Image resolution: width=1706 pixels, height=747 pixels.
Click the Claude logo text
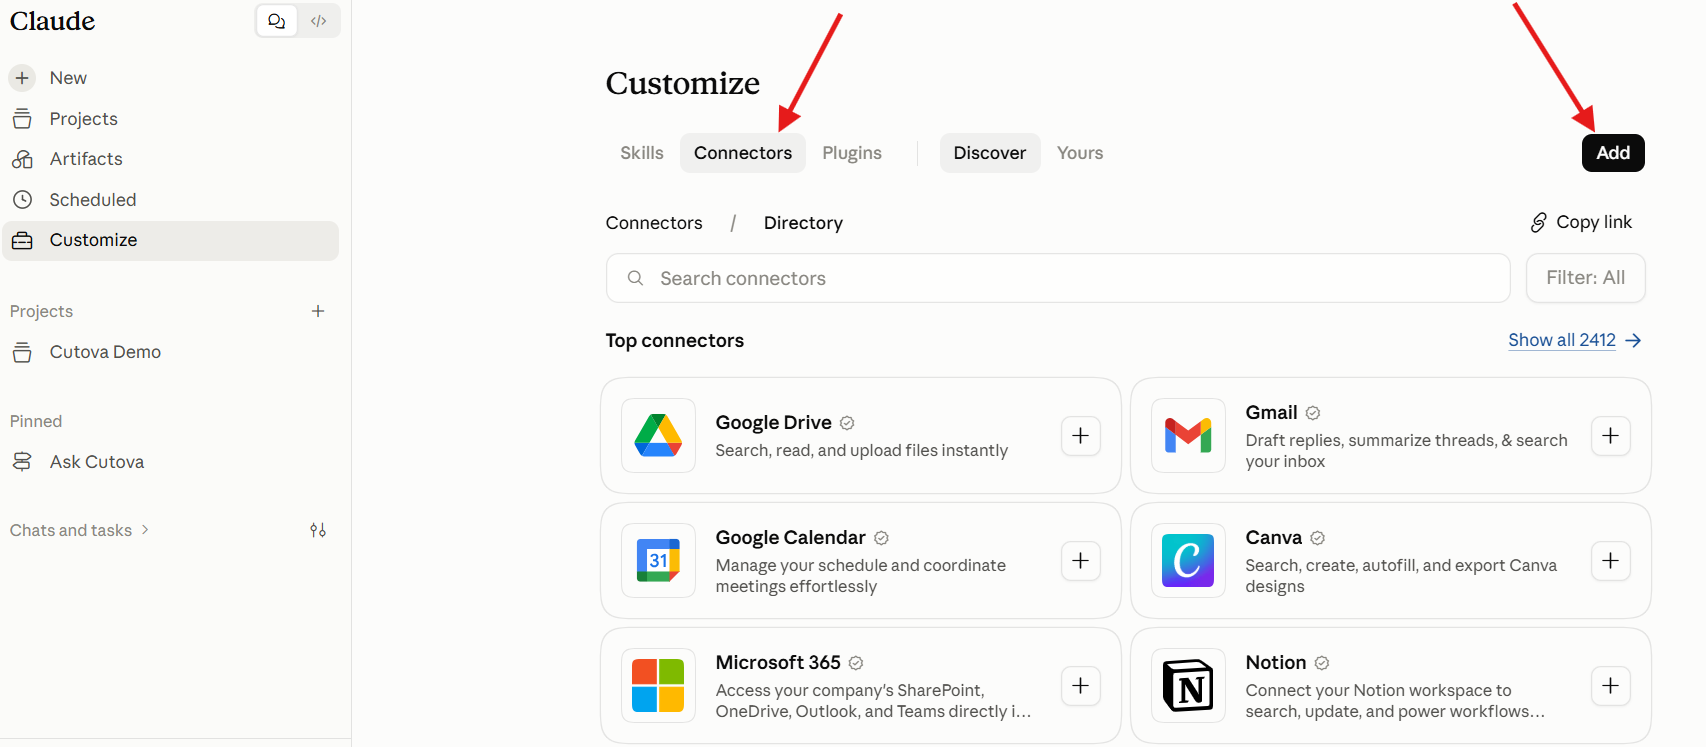tap(53, 21)
